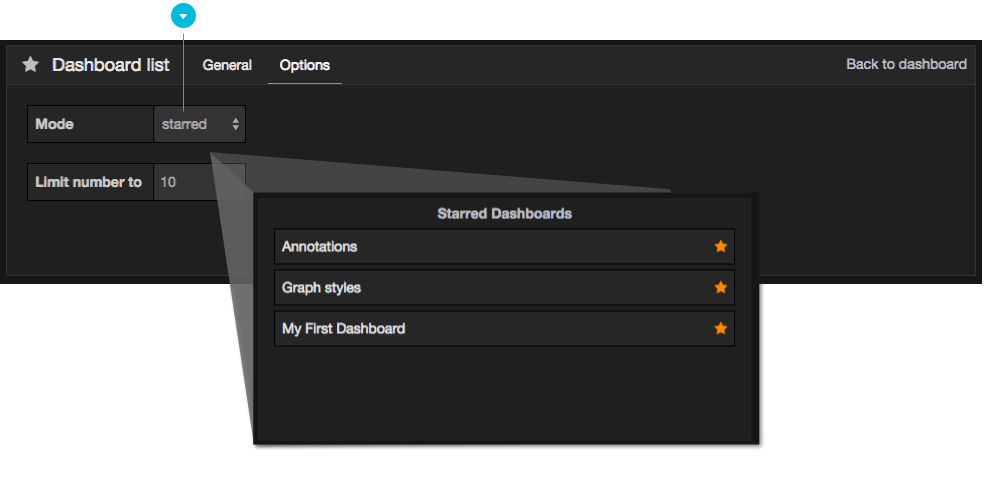
Task: Unstar My First Dashboard
Action: coord(720,329)
